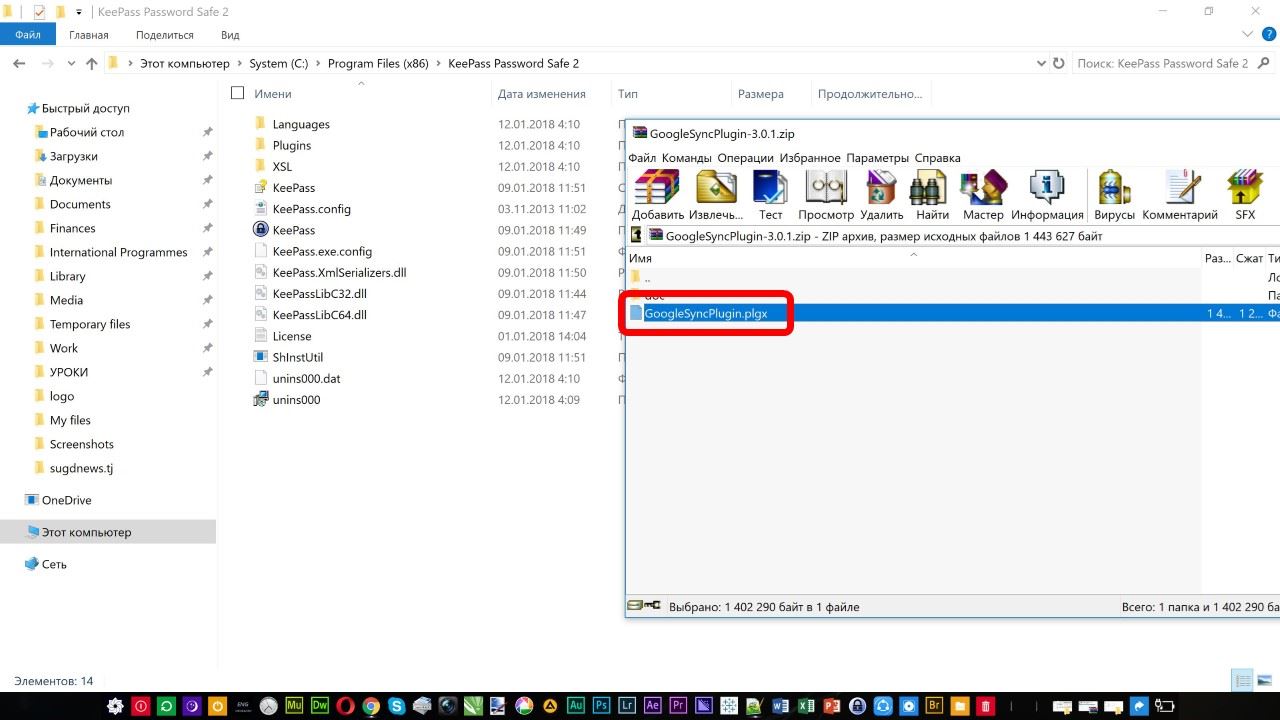Image resolution: width=1280 pixels, height=720 pixels.
Task: Click the Premiere Pro taskbar icon
Action: [679, 706]
